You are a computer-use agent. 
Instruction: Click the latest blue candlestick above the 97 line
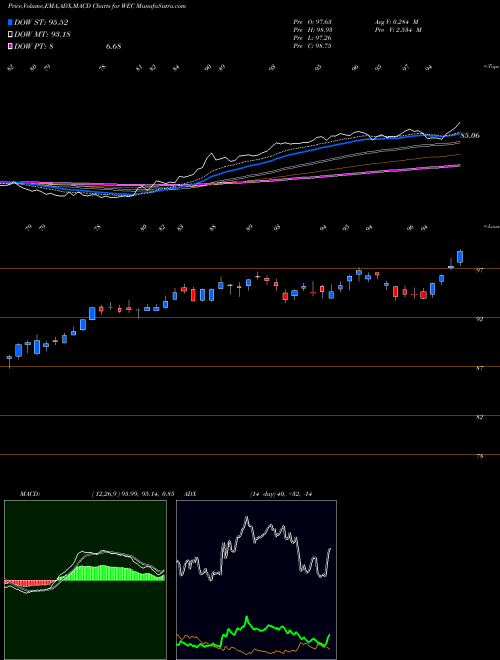click(460, 257)
